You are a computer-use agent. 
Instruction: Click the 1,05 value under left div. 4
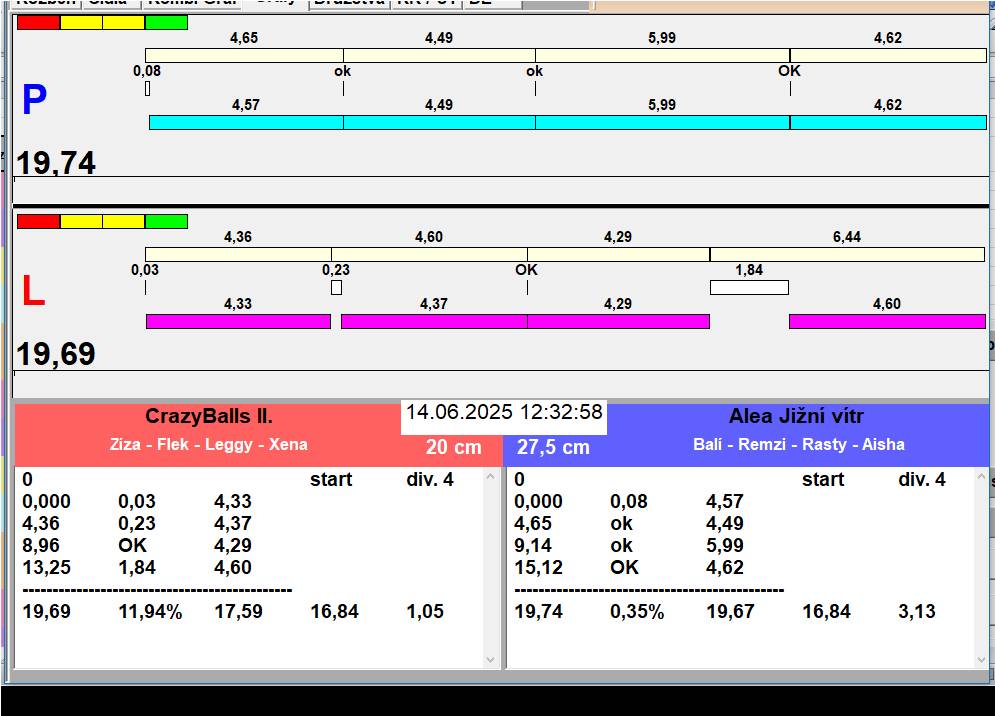coord(425,611)
